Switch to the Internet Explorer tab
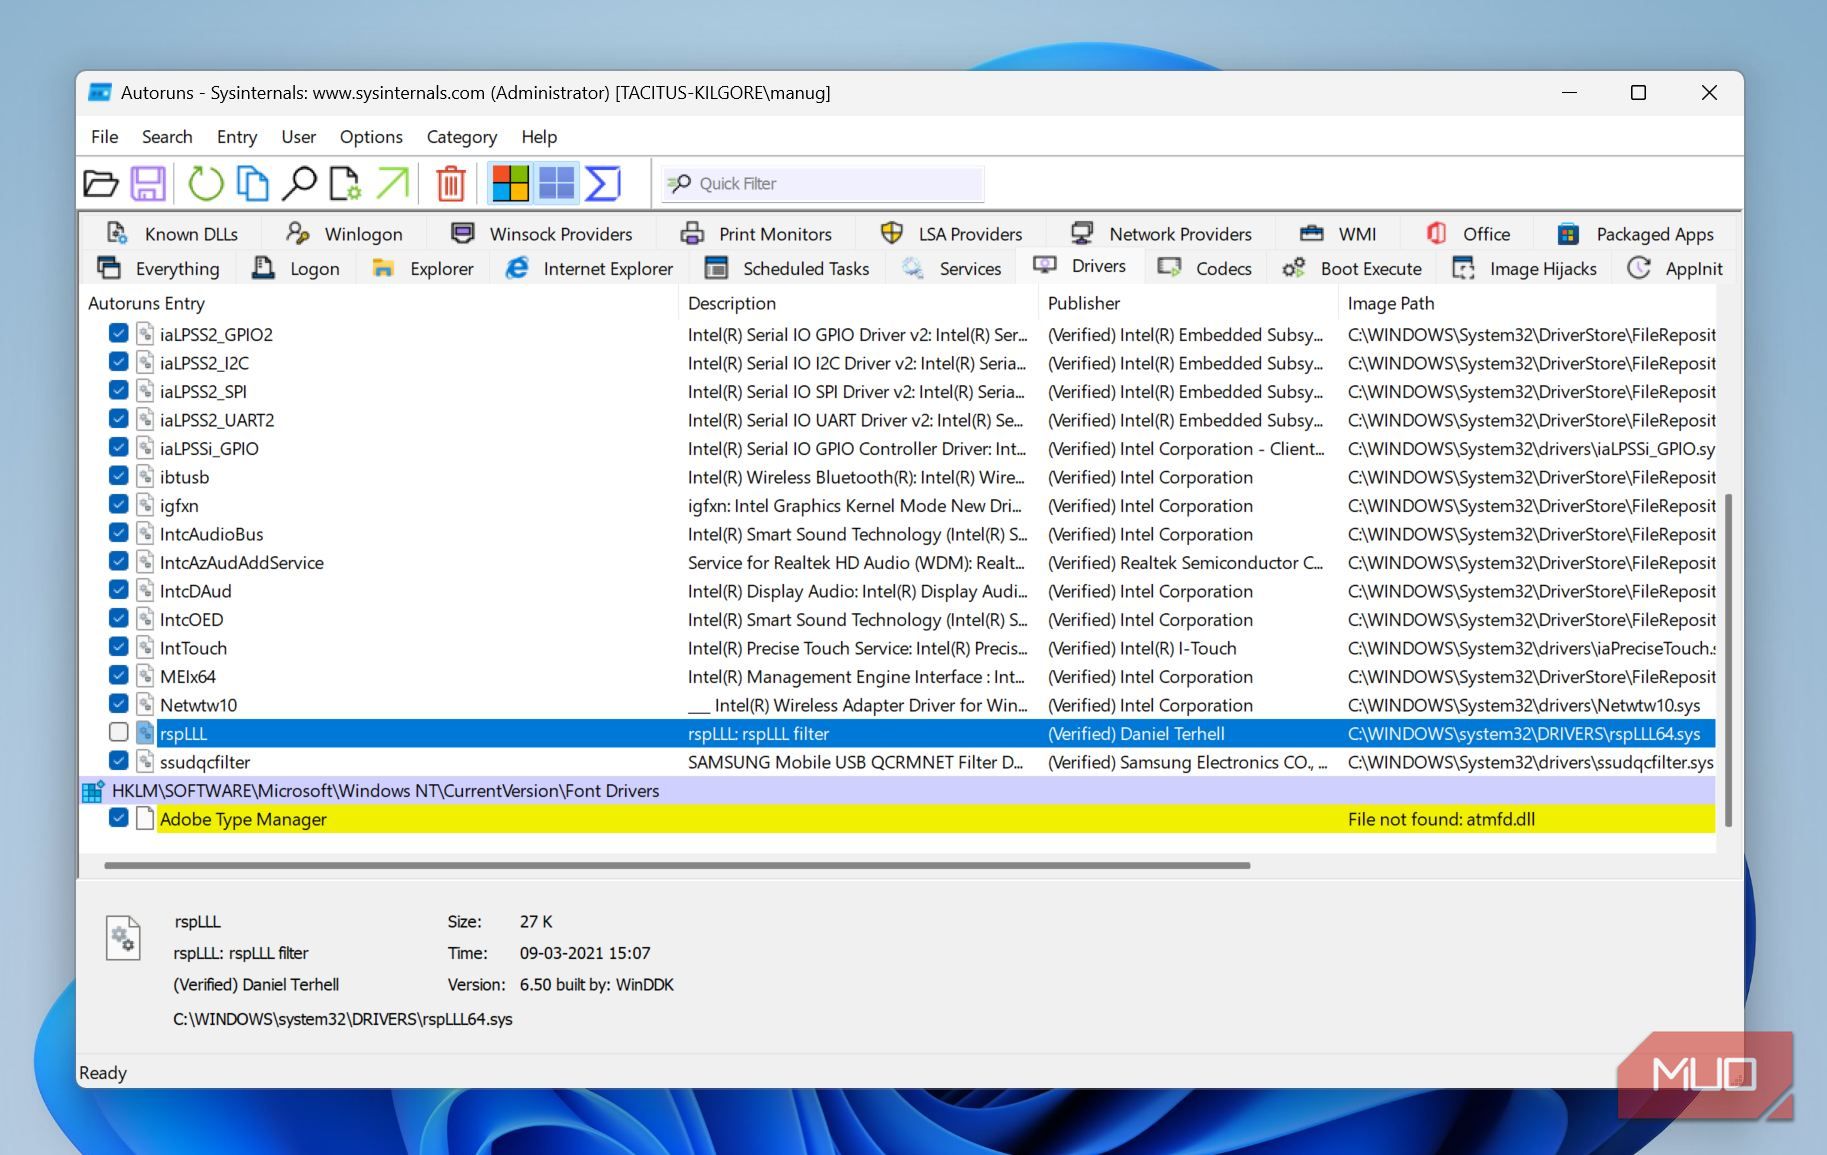This screenshot has width=1827, height=1155. point(589,268)
